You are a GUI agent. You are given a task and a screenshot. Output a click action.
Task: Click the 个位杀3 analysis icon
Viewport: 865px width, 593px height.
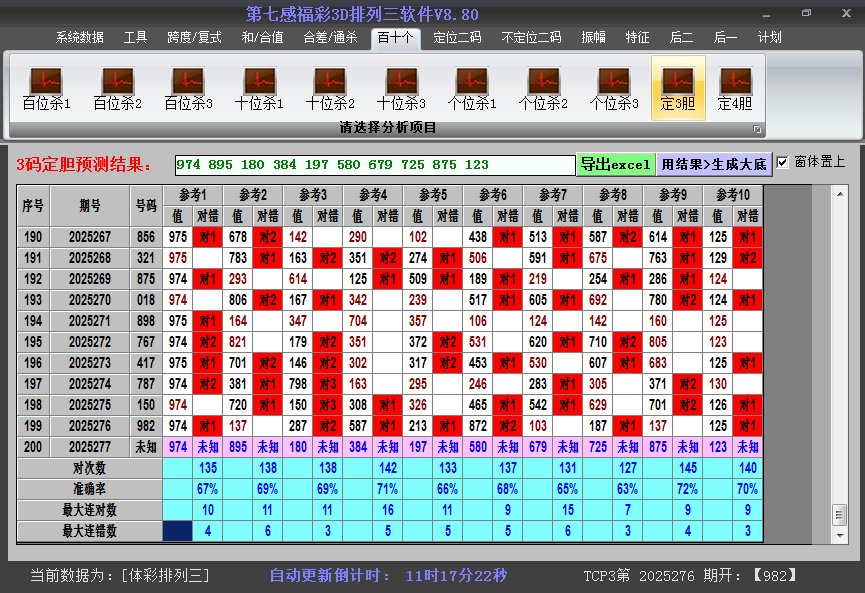pyautogui.click(x=615, y=85)
